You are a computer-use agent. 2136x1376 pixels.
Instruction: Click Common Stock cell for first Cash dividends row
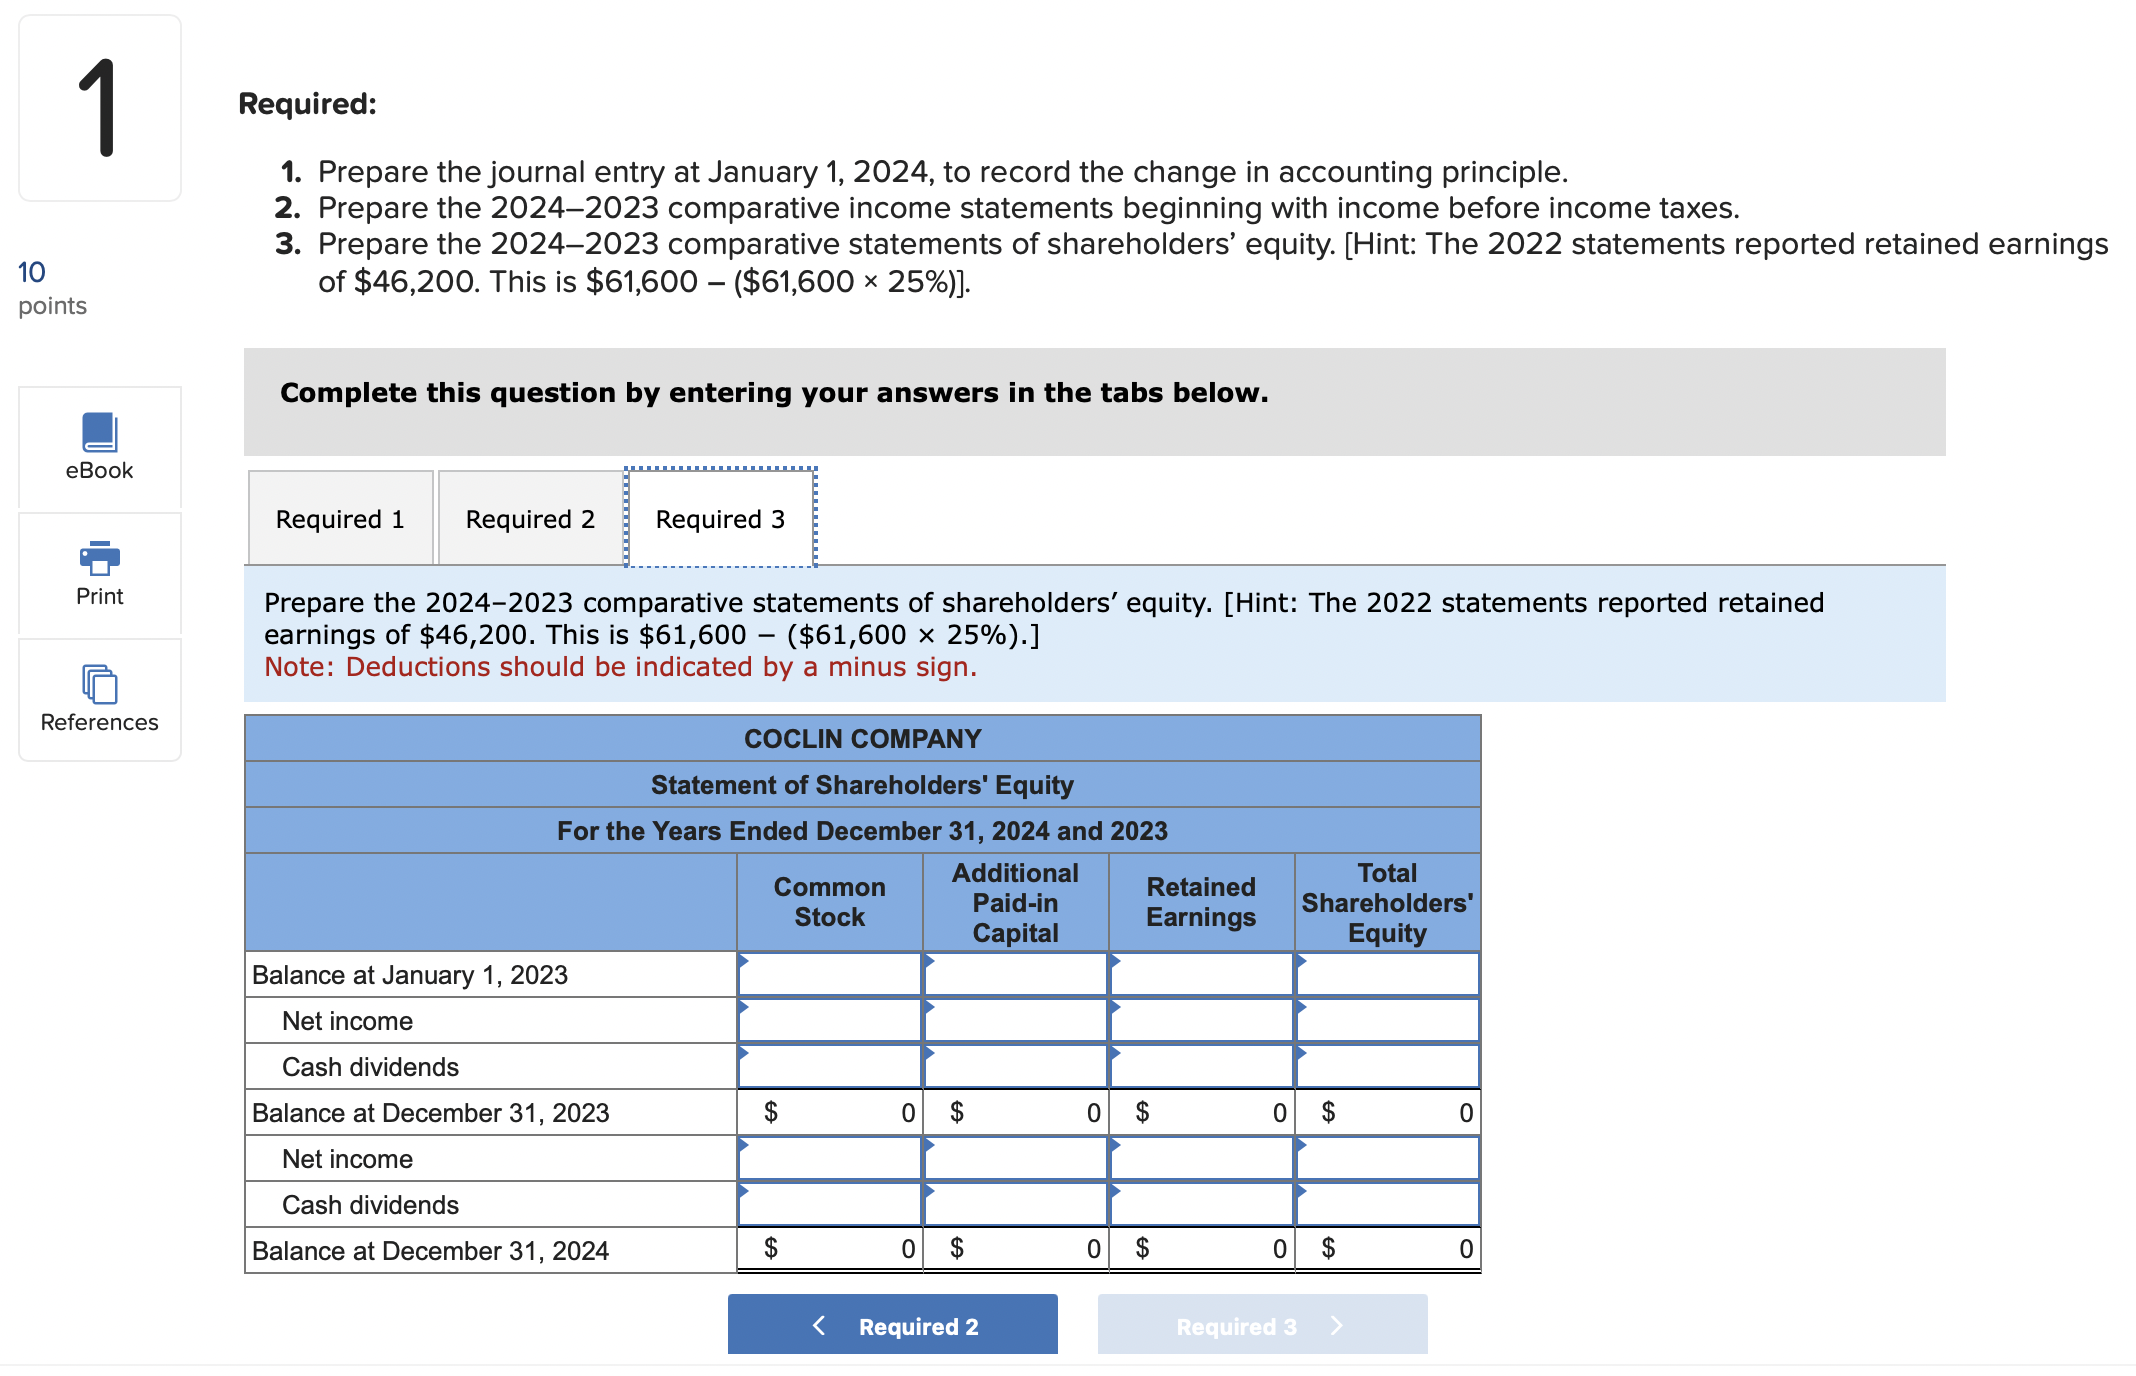[829, 1066]
